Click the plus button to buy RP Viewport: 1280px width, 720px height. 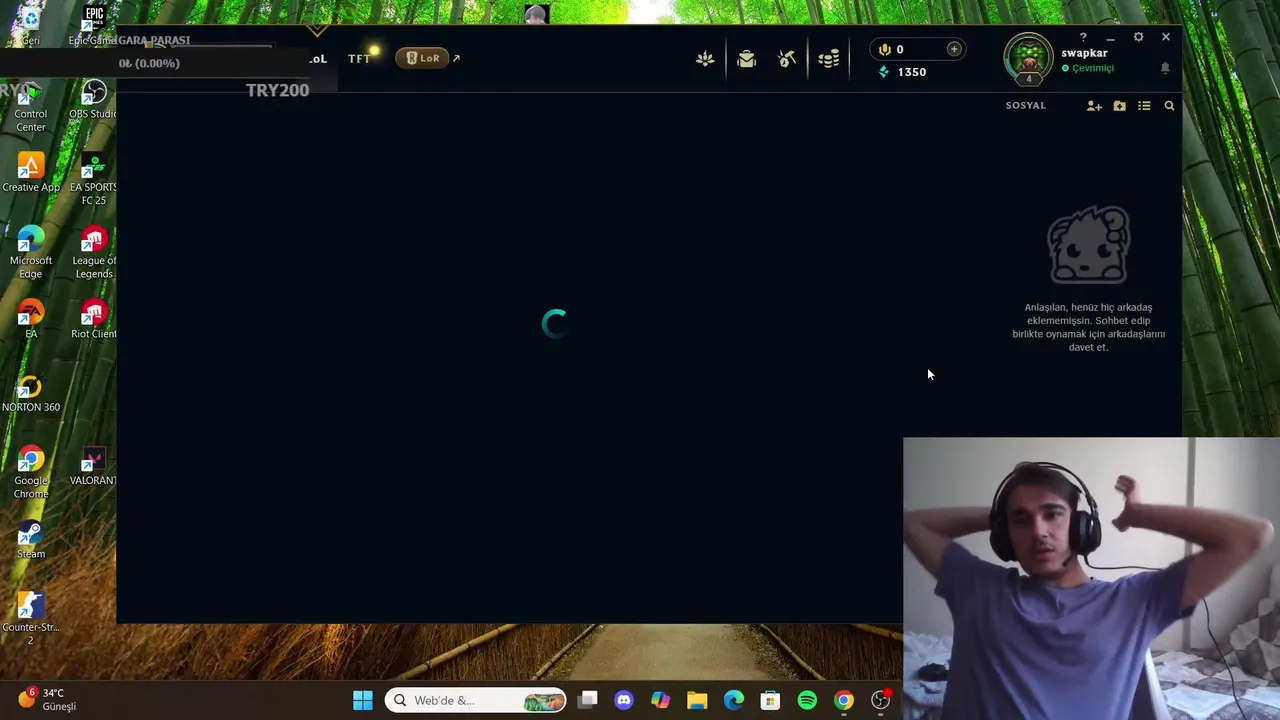point(954,49)
